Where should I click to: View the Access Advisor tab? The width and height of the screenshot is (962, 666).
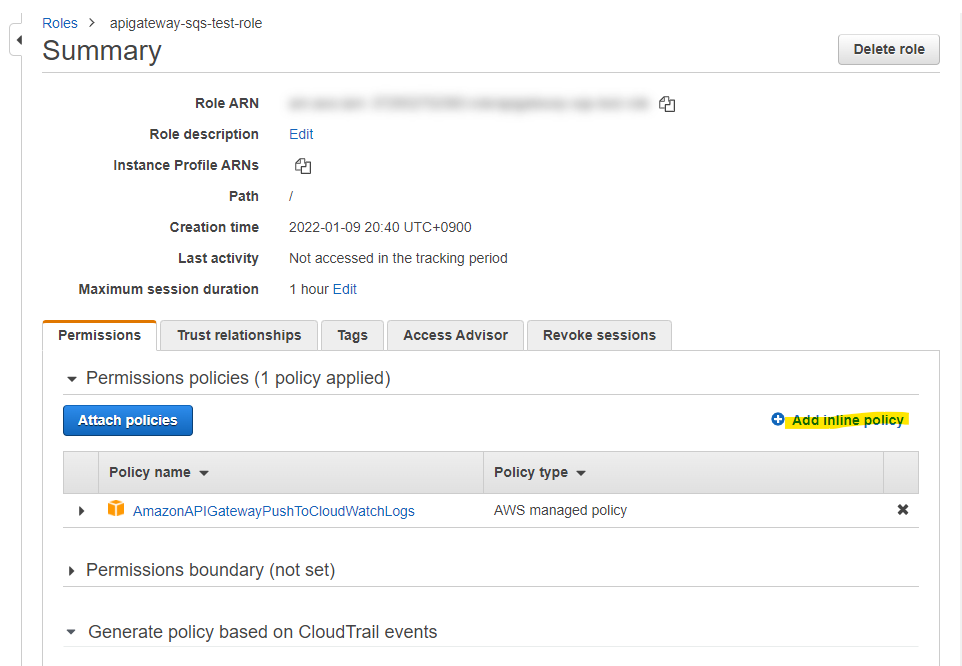[x=455, y=335]
